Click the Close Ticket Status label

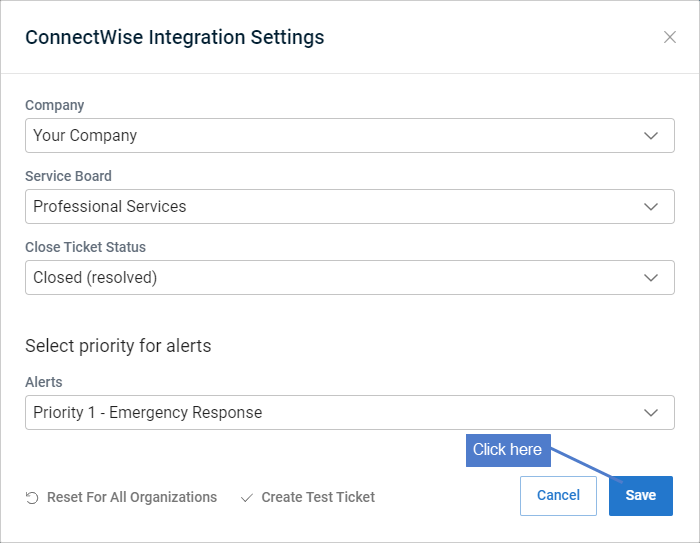(85, 247)
